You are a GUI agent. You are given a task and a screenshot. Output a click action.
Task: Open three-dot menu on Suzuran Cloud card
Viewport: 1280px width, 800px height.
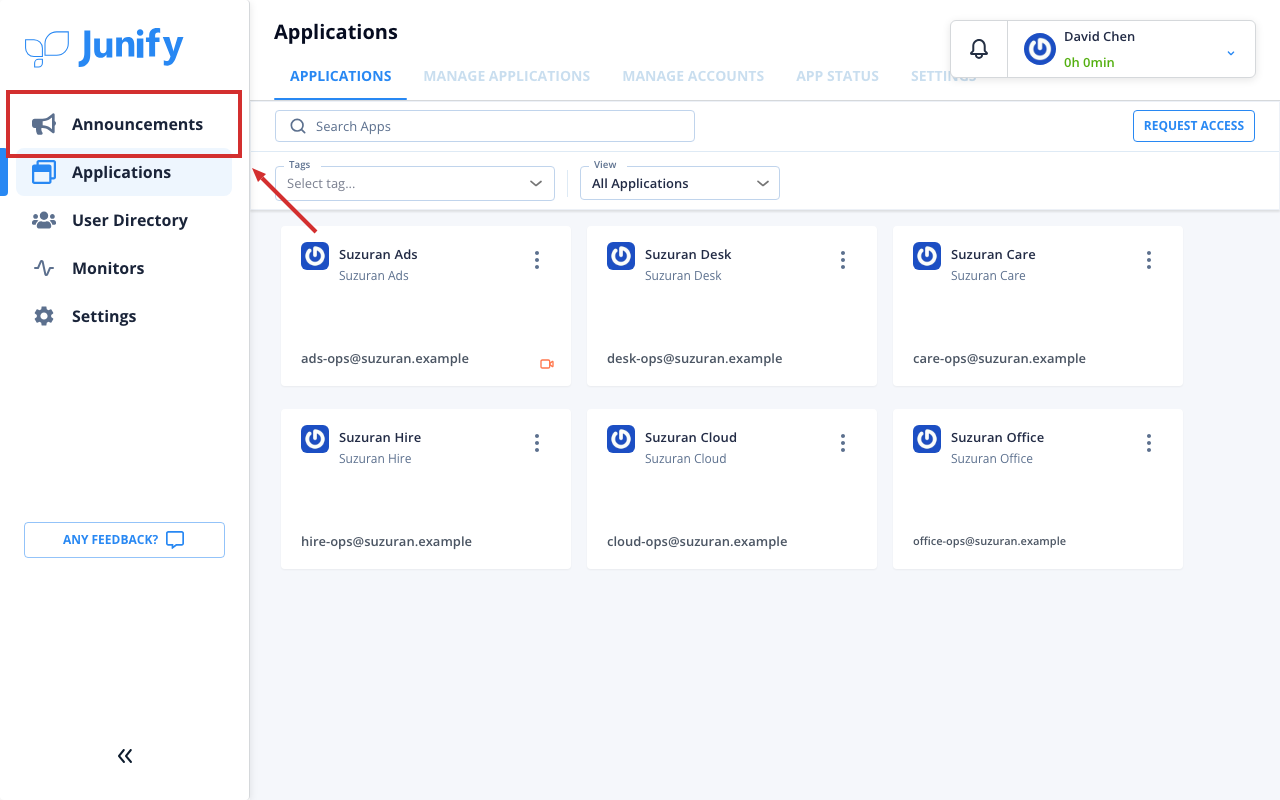(x=843, y=443)
